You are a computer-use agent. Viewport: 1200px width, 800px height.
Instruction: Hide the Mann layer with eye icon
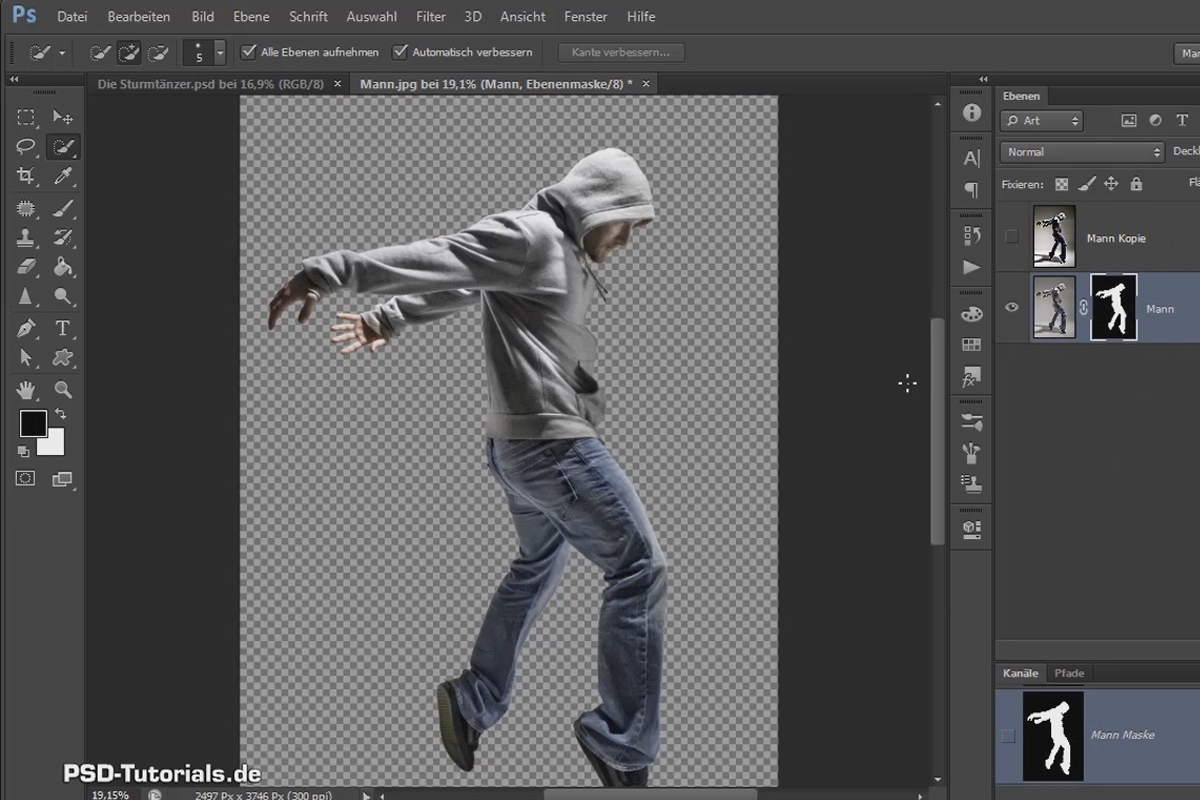pyautogui.click(x=1011, y=308)
